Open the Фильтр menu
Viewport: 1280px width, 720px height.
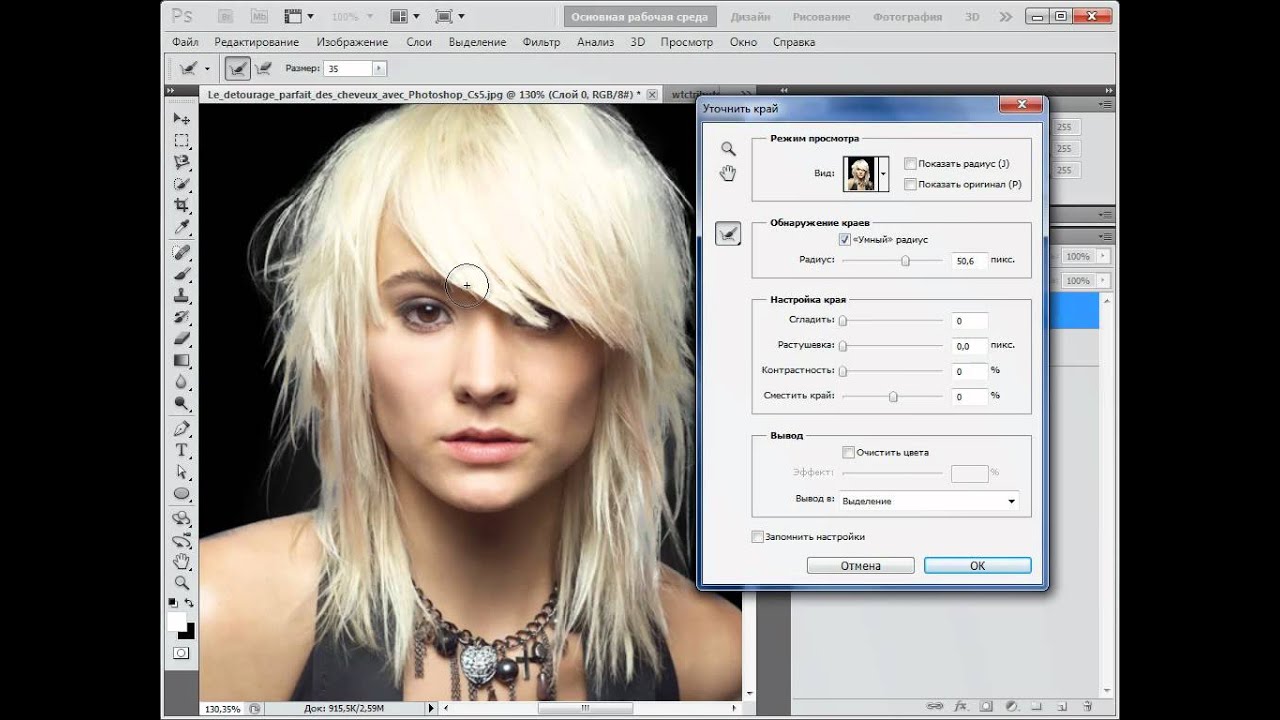click(x=541, y=42)
